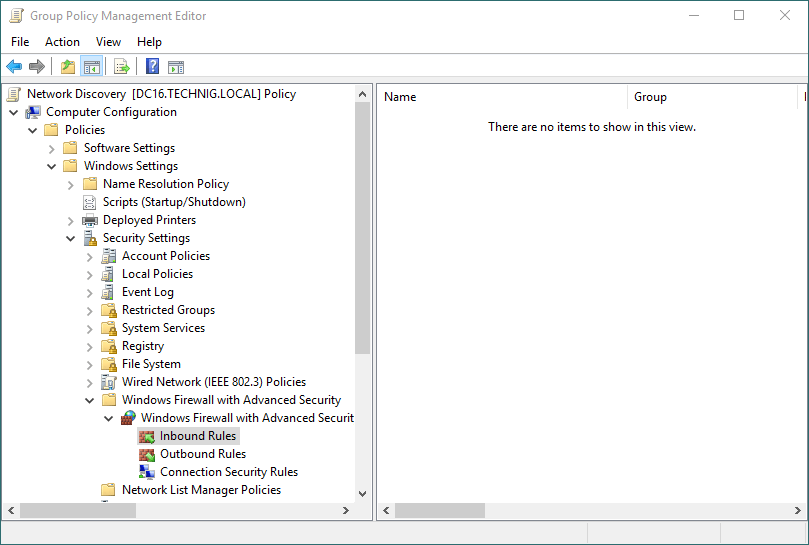Click the Network List Manager Policies folder icon

click(108, 489)
